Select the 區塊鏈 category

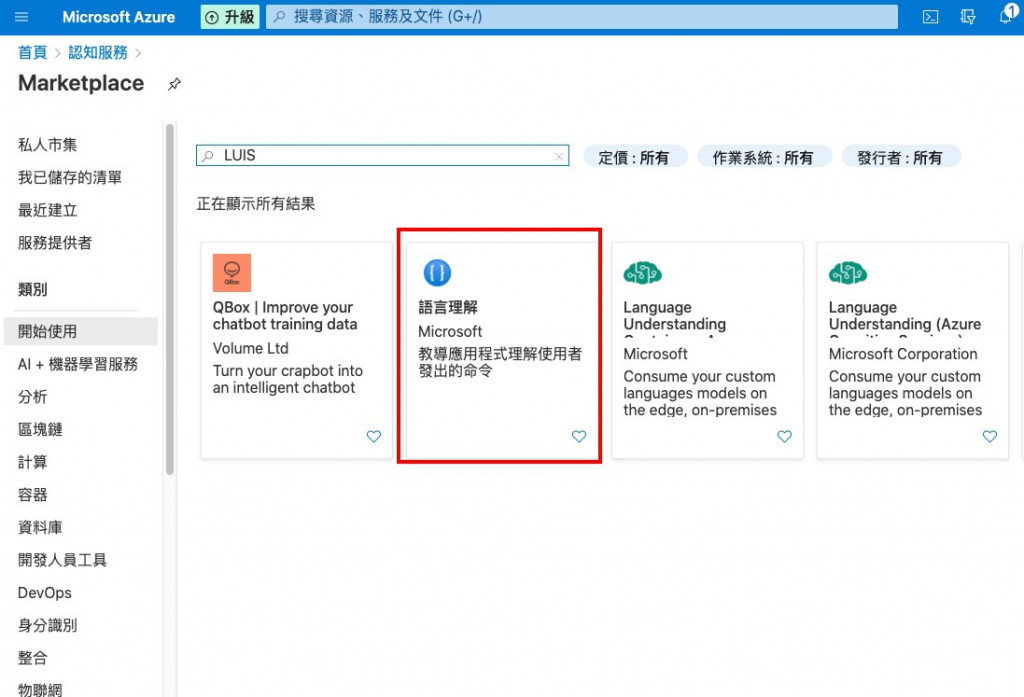(40, 429)
